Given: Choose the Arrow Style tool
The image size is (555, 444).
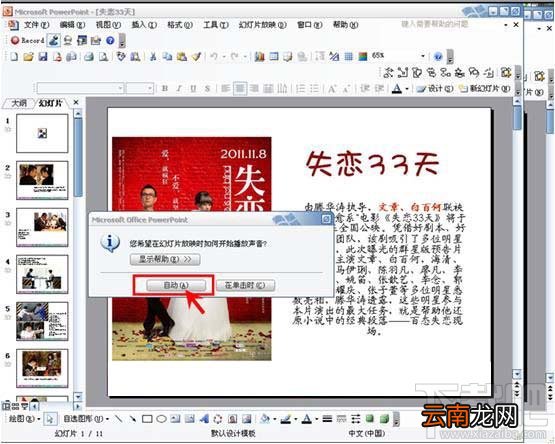Looking at the screenshot, I should (x=356, y=419).
